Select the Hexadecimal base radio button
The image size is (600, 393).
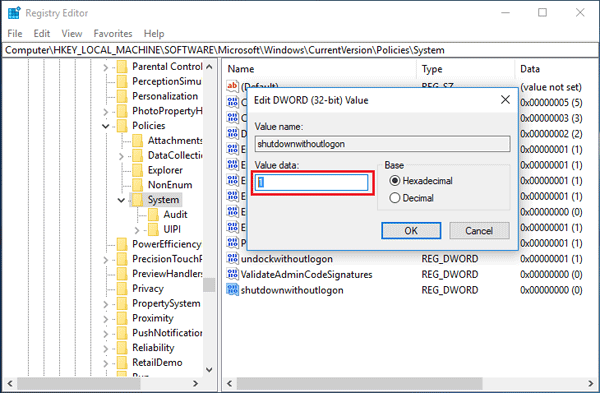point(395,181)
